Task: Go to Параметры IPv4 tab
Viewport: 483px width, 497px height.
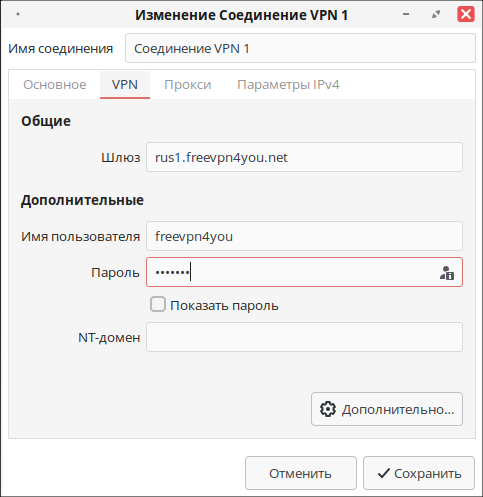Action: (x=288, y=85)
